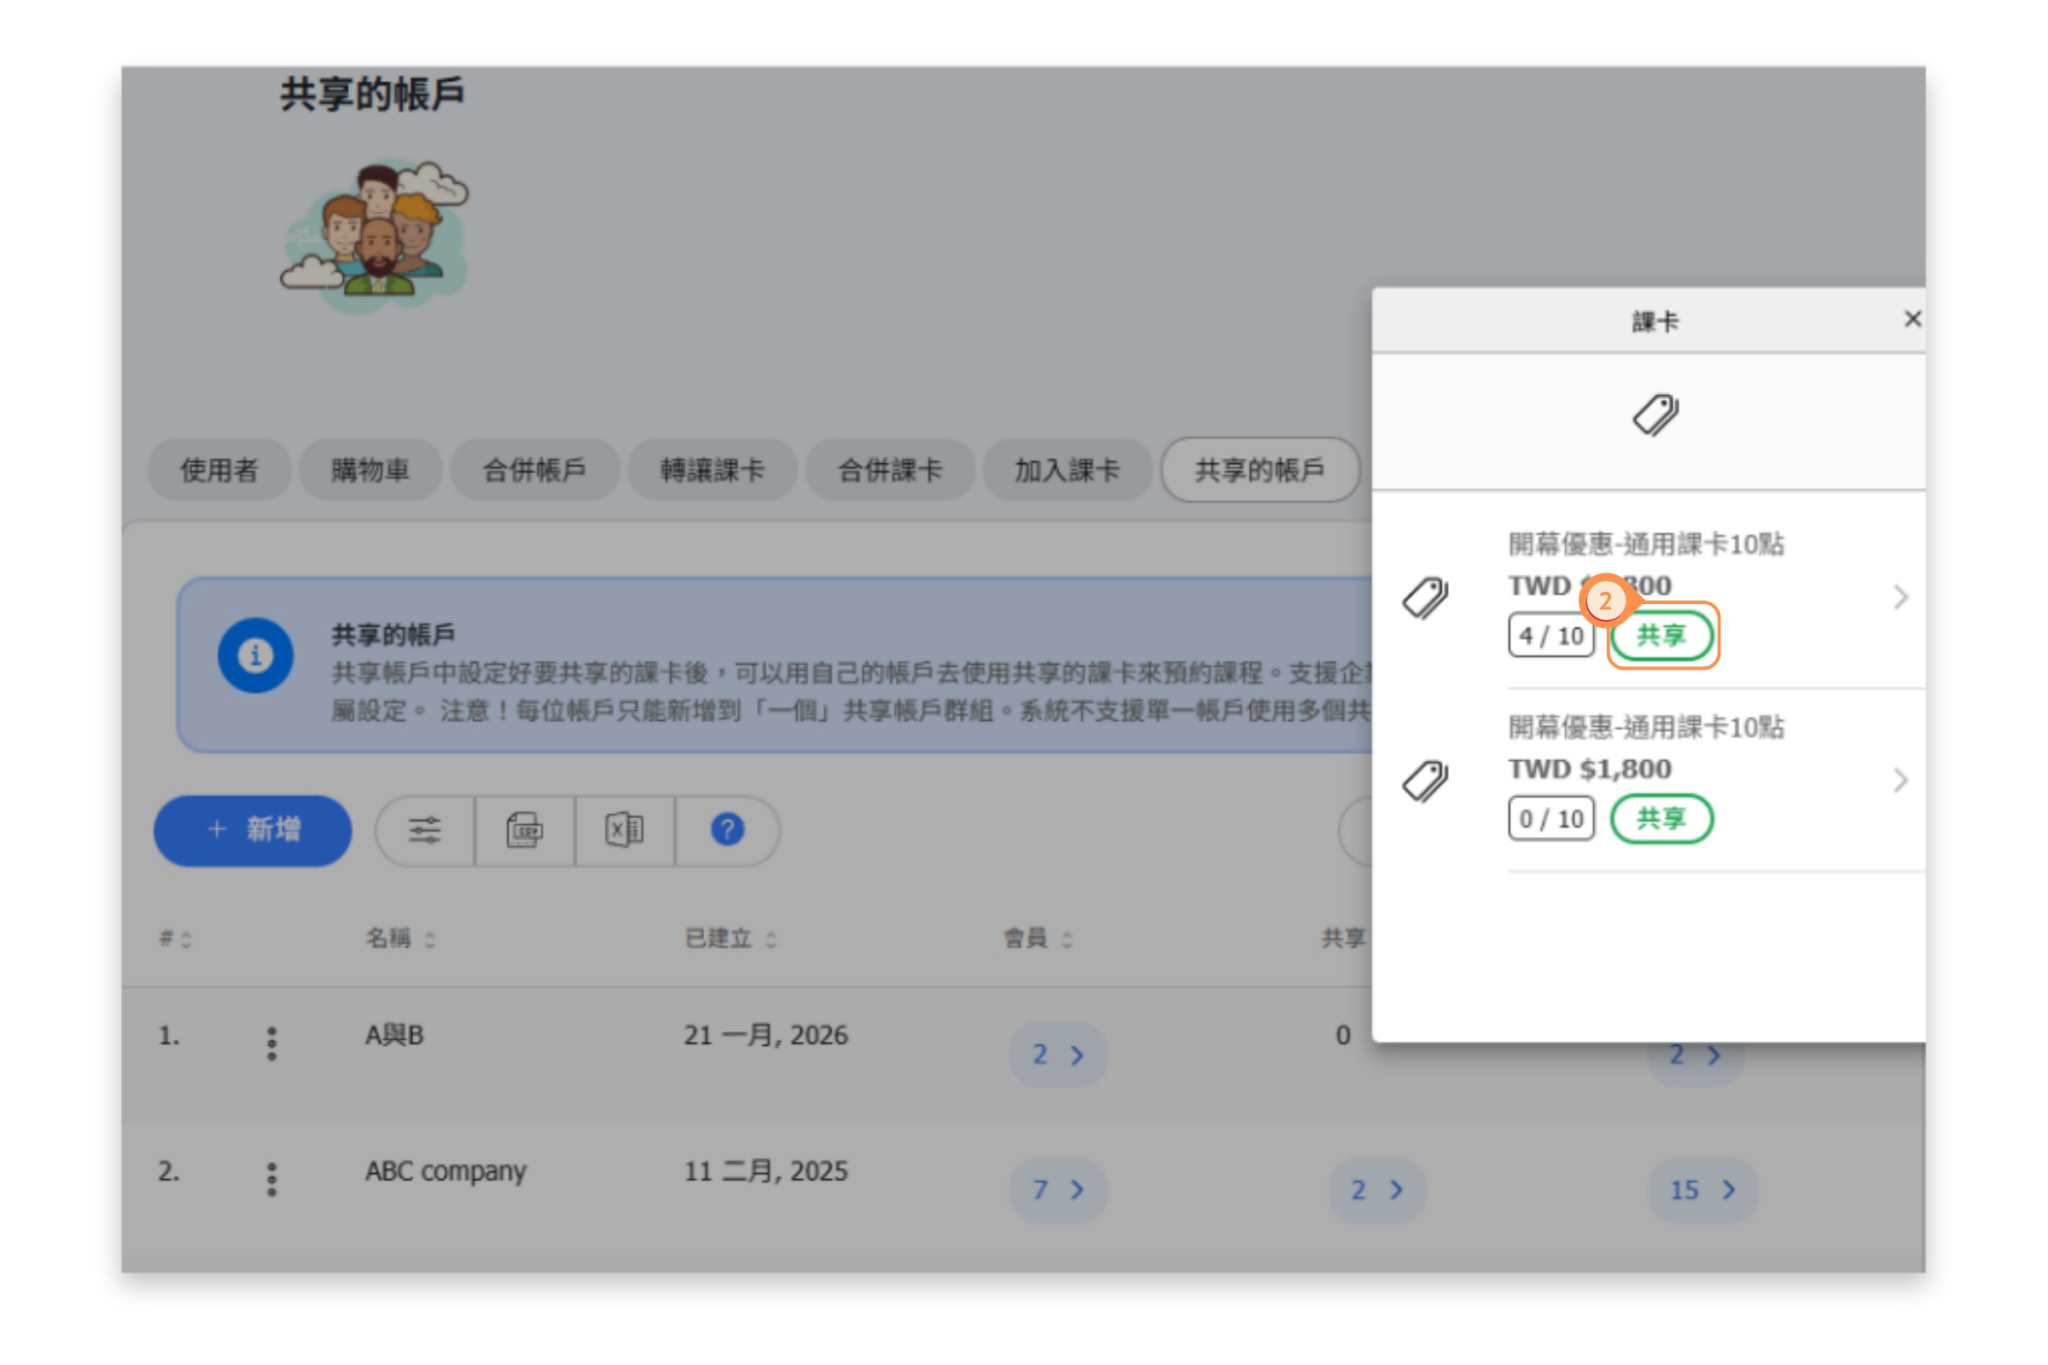Click the three-dot menu for A與B row
Image resolution: width=2048 pixels, height=1365 pixels.
point(271,1043)
